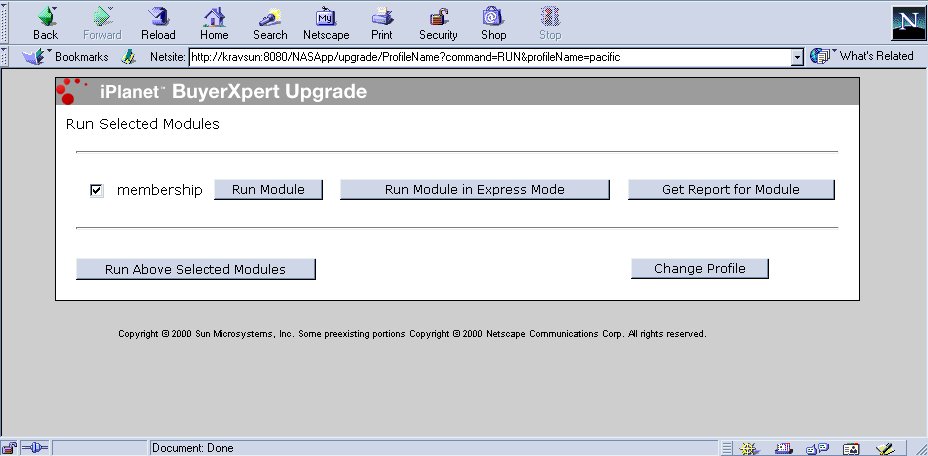Open My Netscape from toolbar
The height and width of the screenshot is (456, 928).
[x=326, y=23]
